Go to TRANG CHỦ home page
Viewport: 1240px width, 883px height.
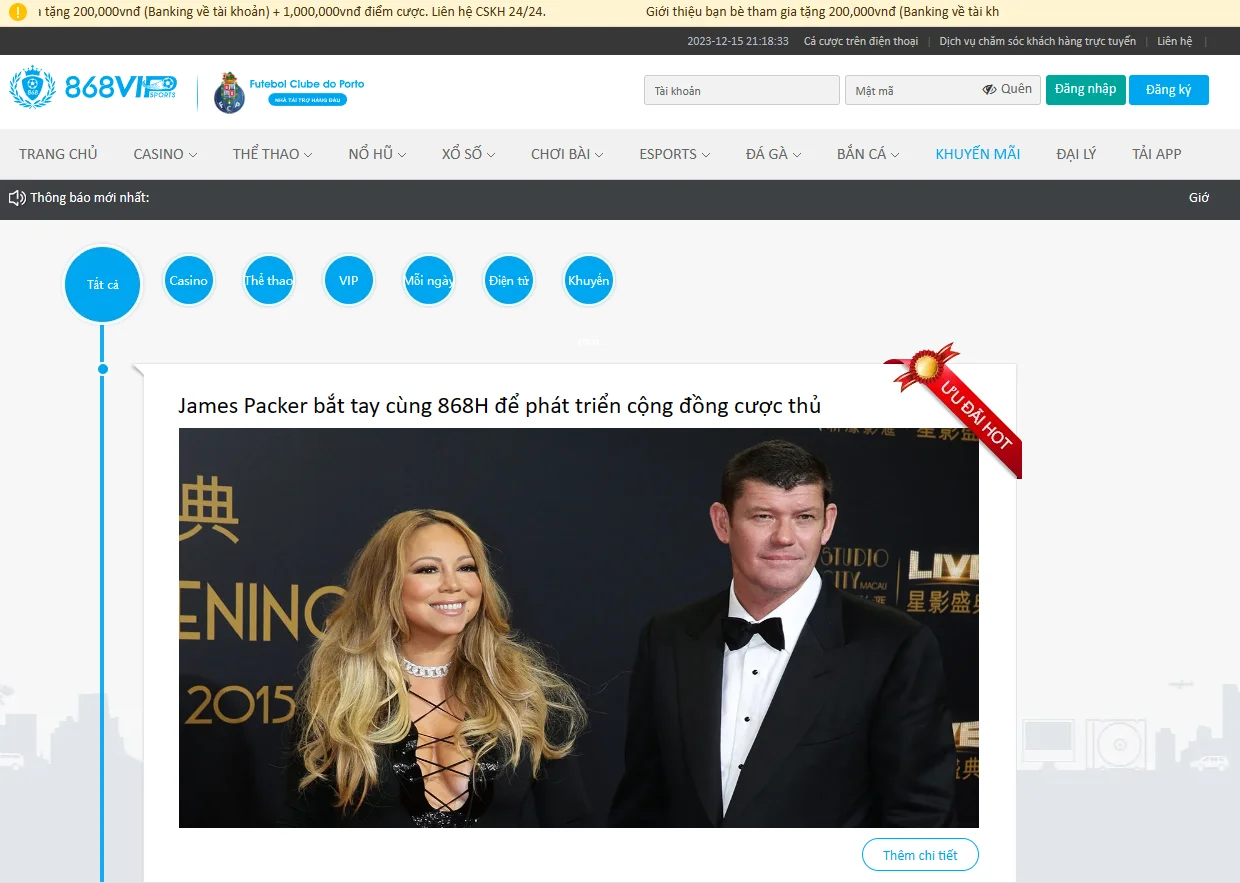(x=58, y=154)
